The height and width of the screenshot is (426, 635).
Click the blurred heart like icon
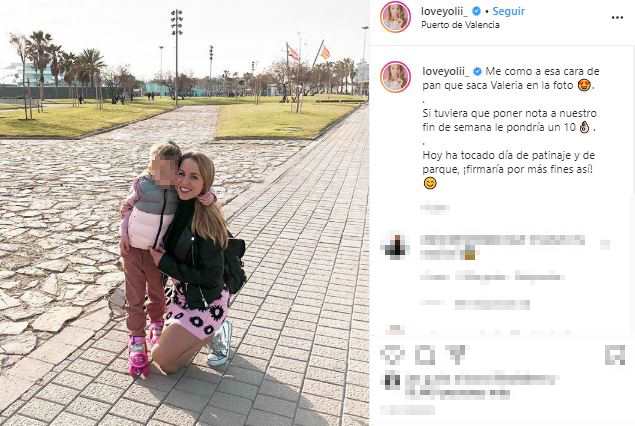392,355
